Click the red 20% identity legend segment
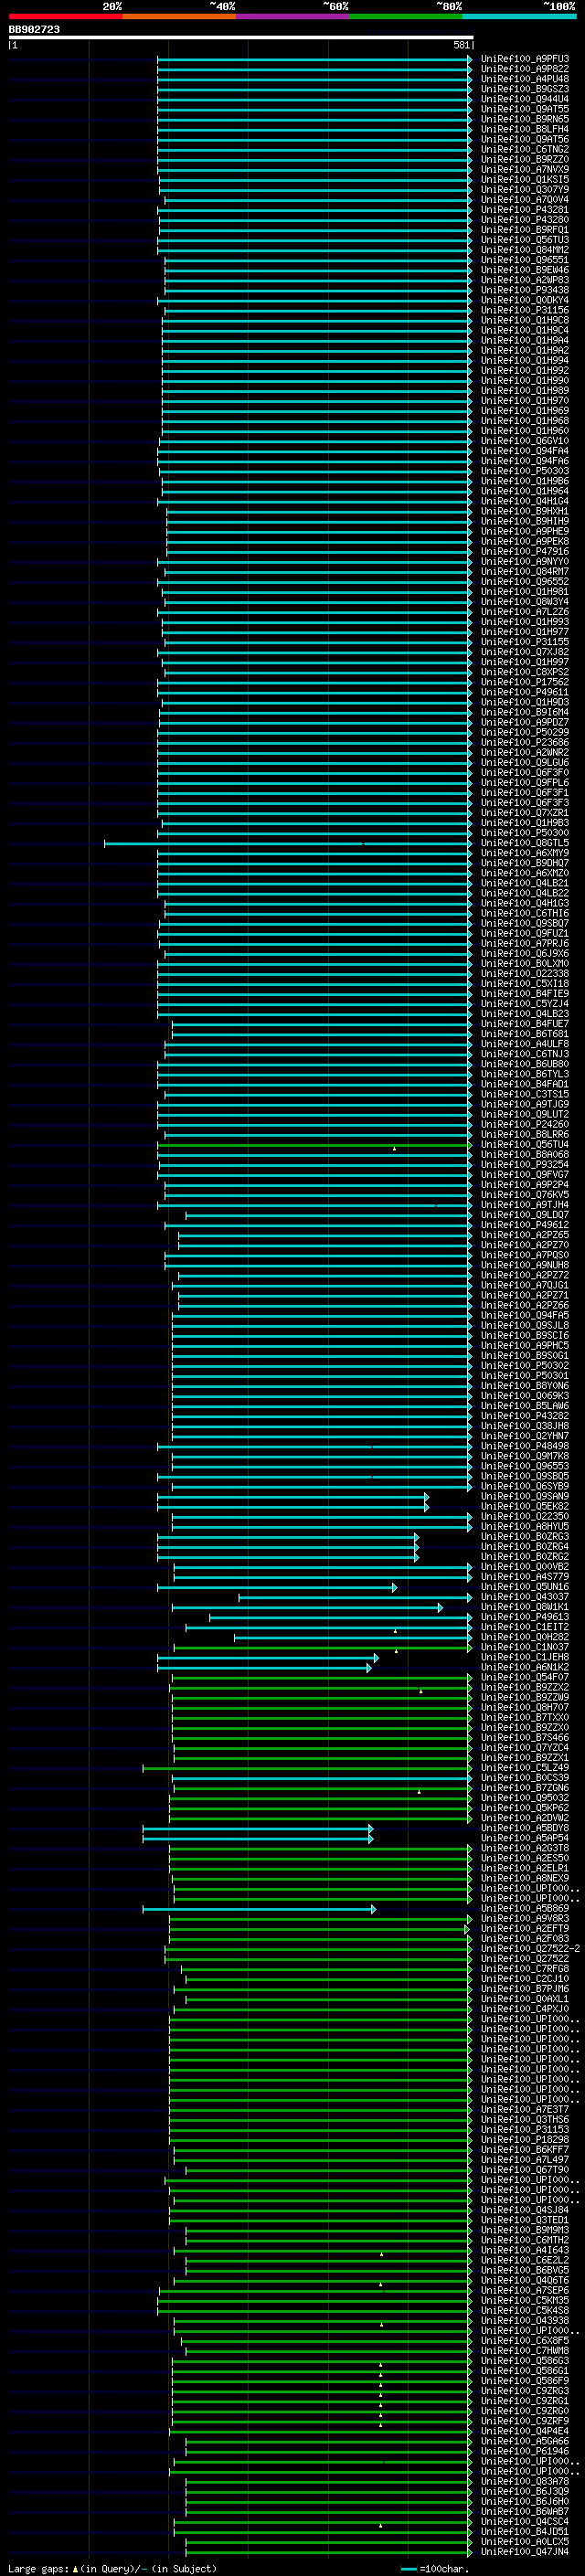 point(65,16)
